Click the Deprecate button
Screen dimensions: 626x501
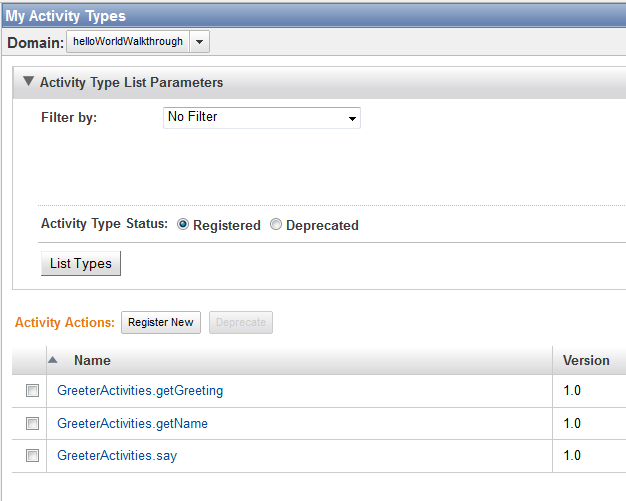240,322
